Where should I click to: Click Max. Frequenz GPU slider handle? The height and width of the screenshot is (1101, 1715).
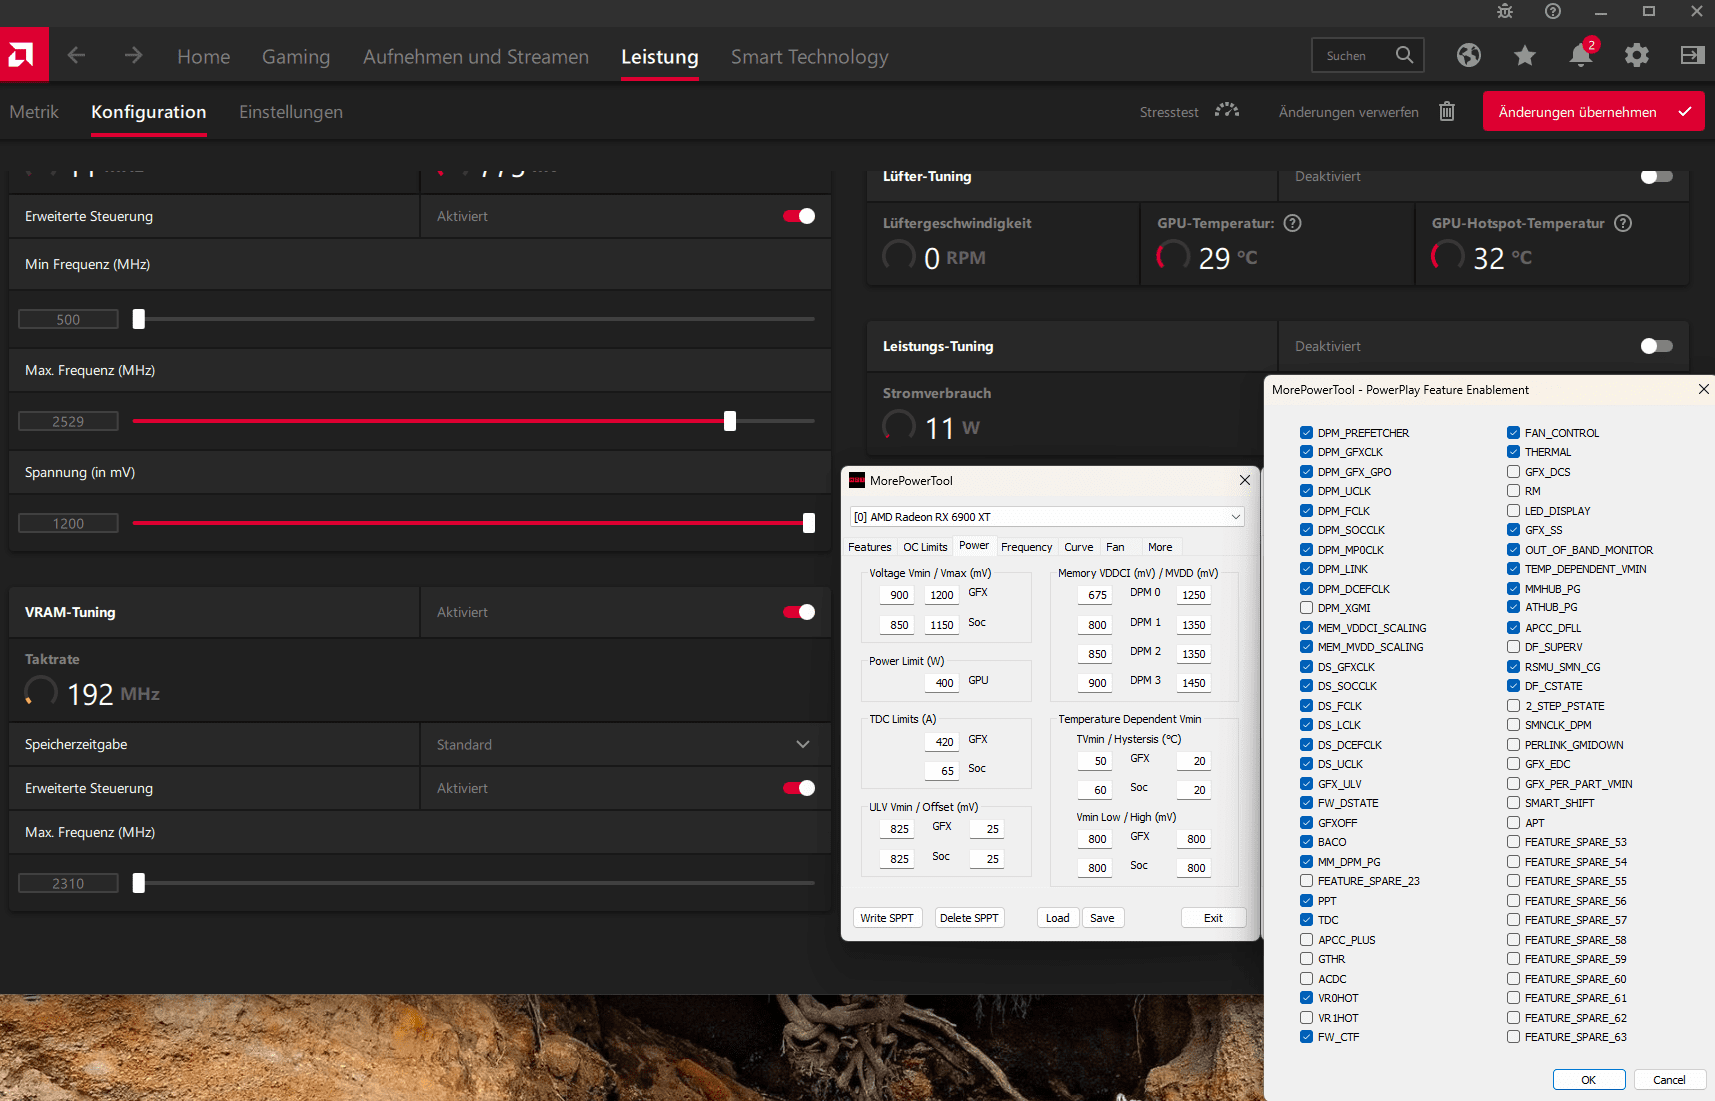point(730,421)
